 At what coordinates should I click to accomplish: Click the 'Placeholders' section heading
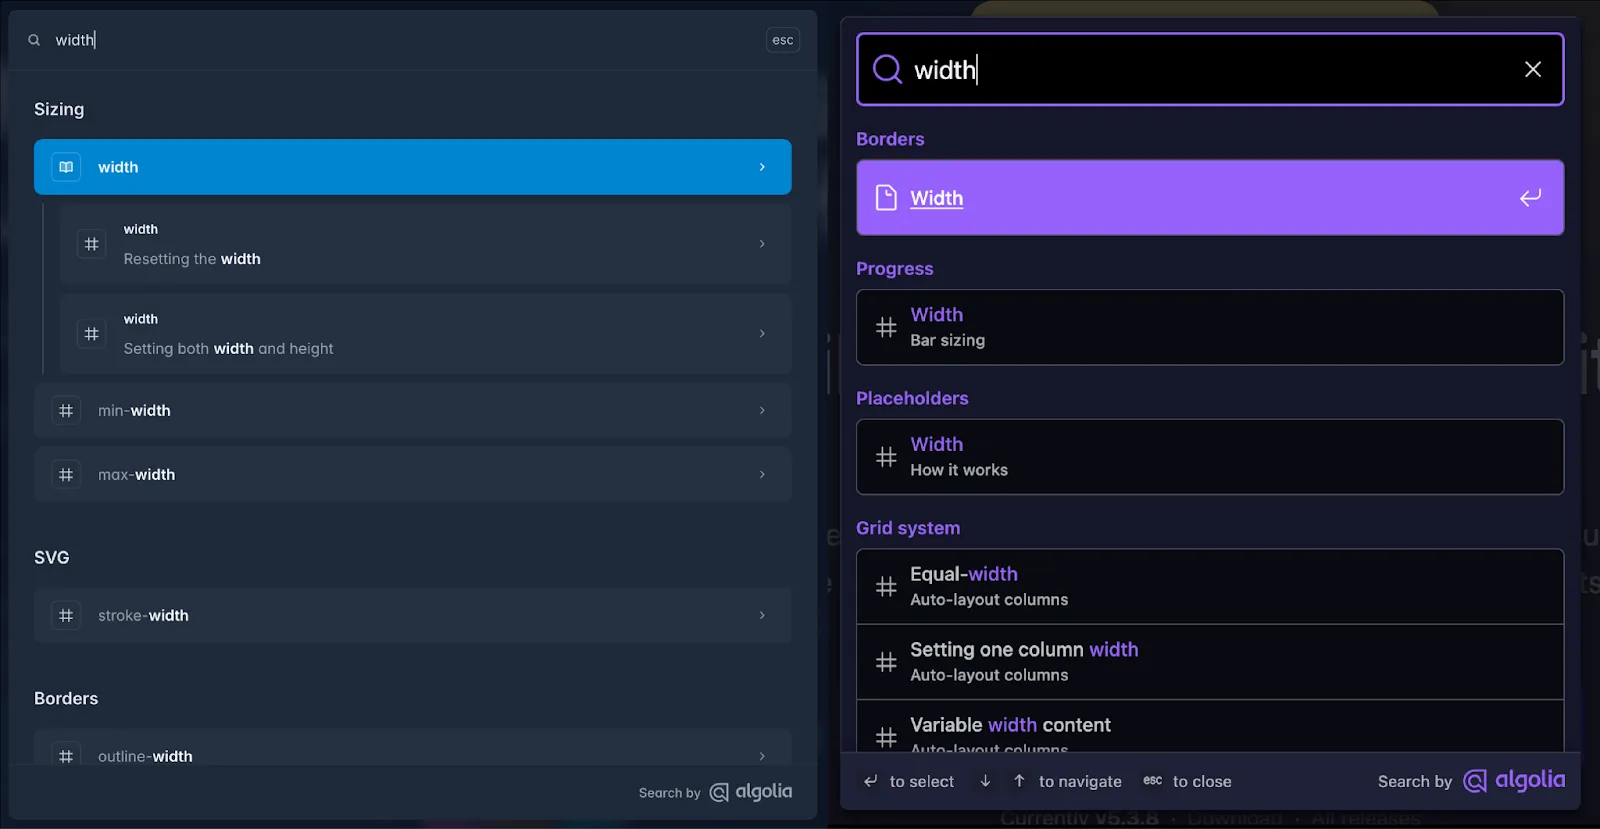coord(912,398)
